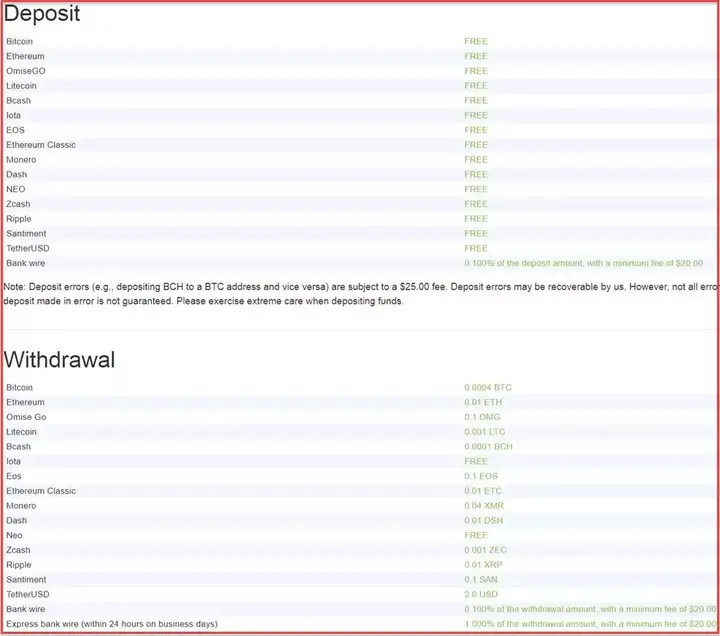Select the "0.01 ETC" withdrawal fee
The image size is (720, 636).
483,491
